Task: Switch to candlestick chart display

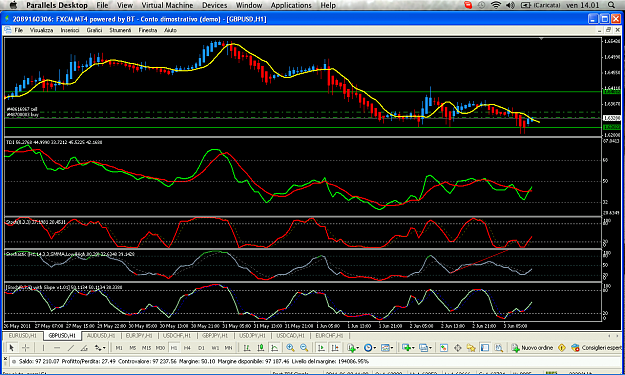Action: (x=261, y=348)
